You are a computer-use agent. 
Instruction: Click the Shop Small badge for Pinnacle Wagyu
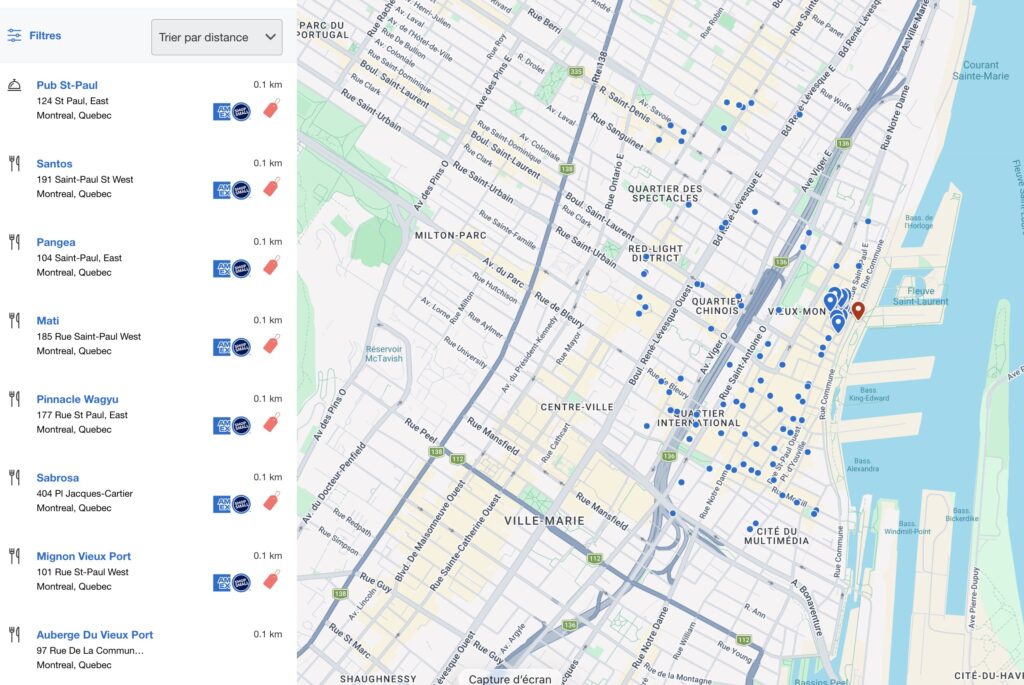pos(242,426)
